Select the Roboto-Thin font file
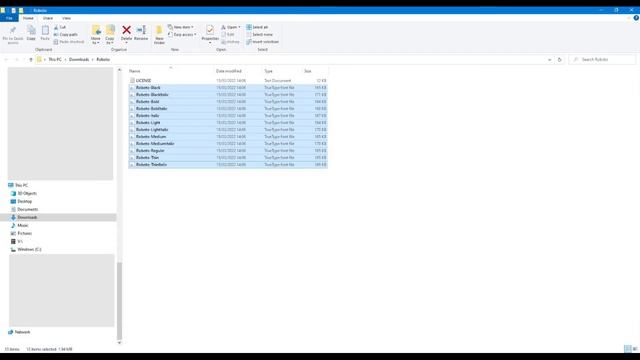The image size is (640, 360). tap(228, 158)
